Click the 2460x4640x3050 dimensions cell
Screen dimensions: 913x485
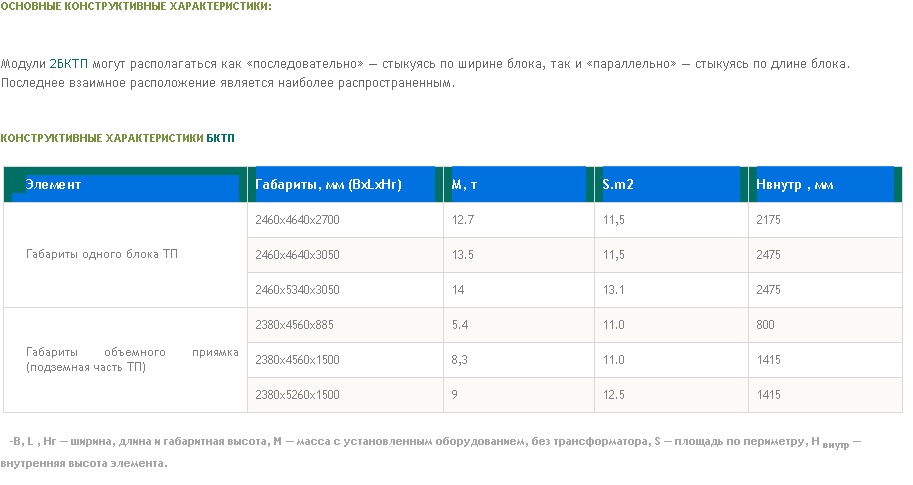pyautogui.click(x=298, y=255)
